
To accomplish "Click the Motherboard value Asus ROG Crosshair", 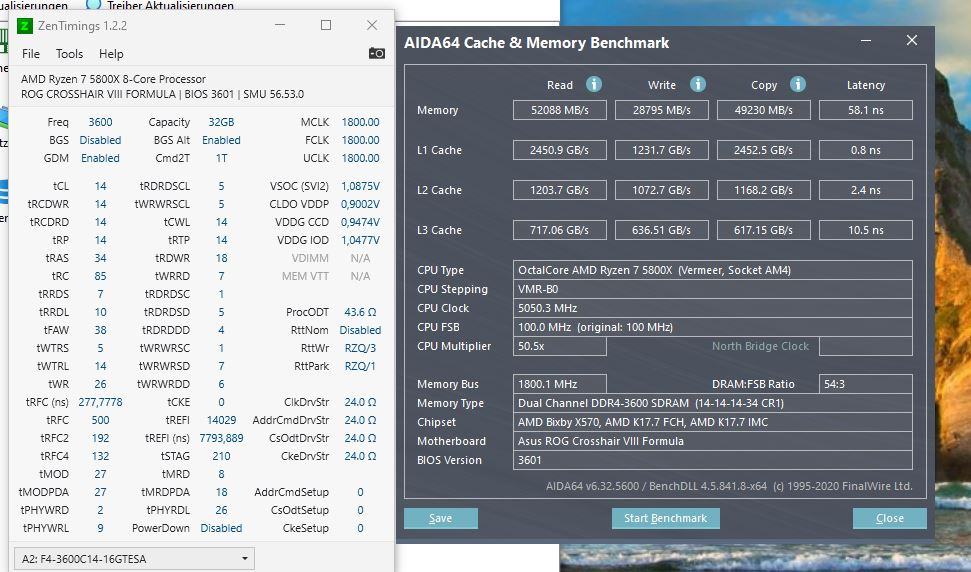I will (713, 441).
